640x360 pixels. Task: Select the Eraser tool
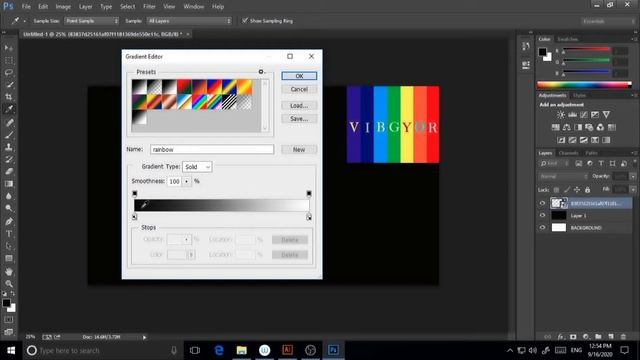coord(9,171)
